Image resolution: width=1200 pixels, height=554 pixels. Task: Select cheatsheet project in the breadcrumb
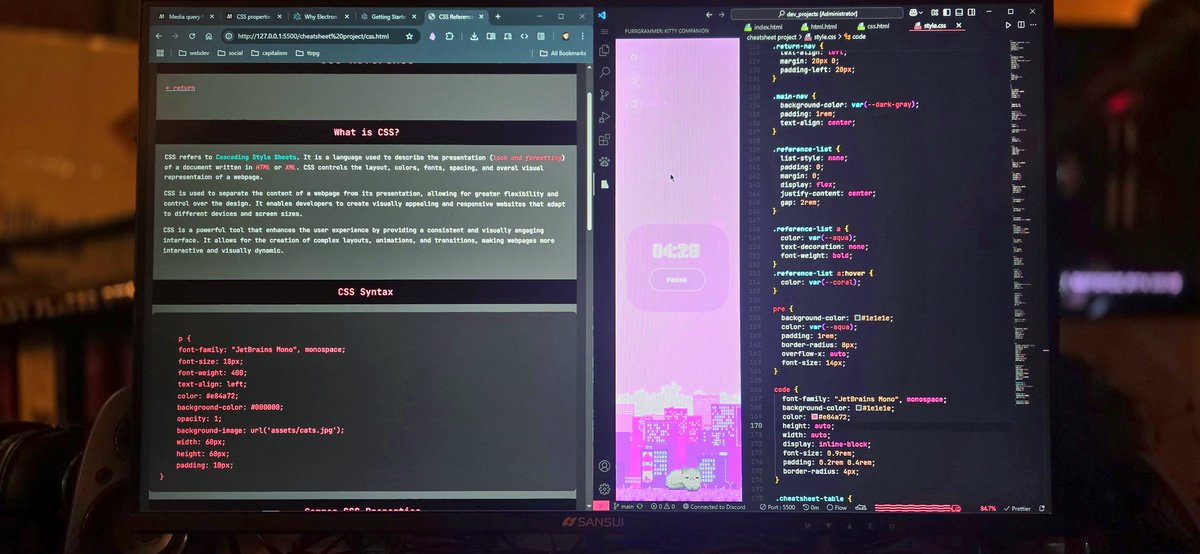click(x=770, y=36)
